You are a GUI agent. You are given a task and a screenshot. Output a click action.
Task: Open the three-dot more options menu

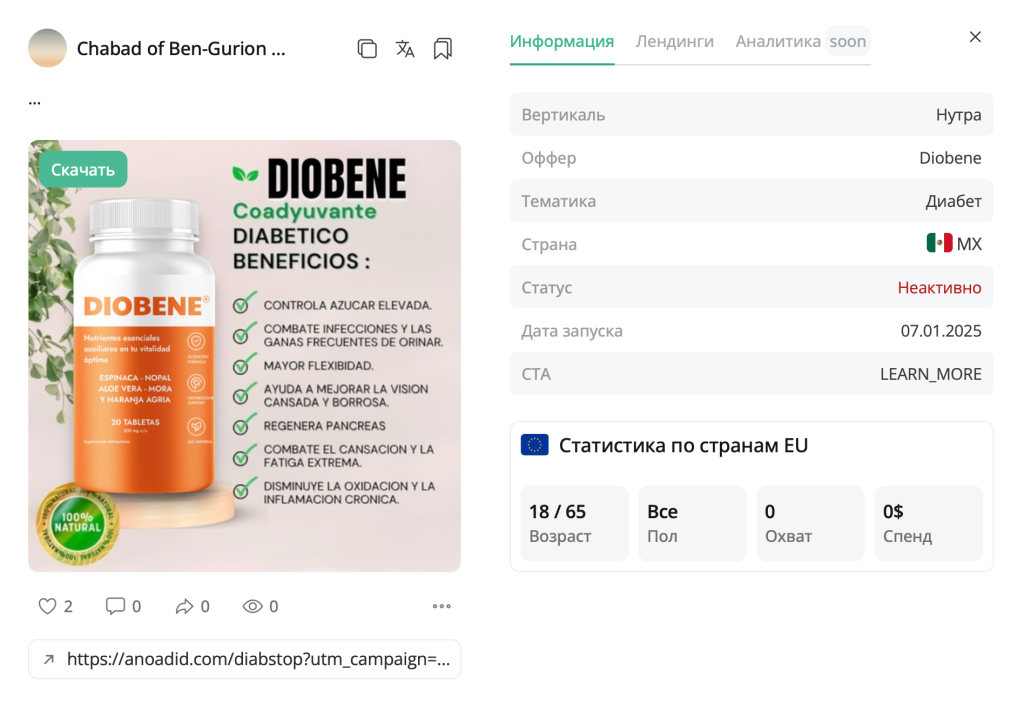(x=441, y=606)
